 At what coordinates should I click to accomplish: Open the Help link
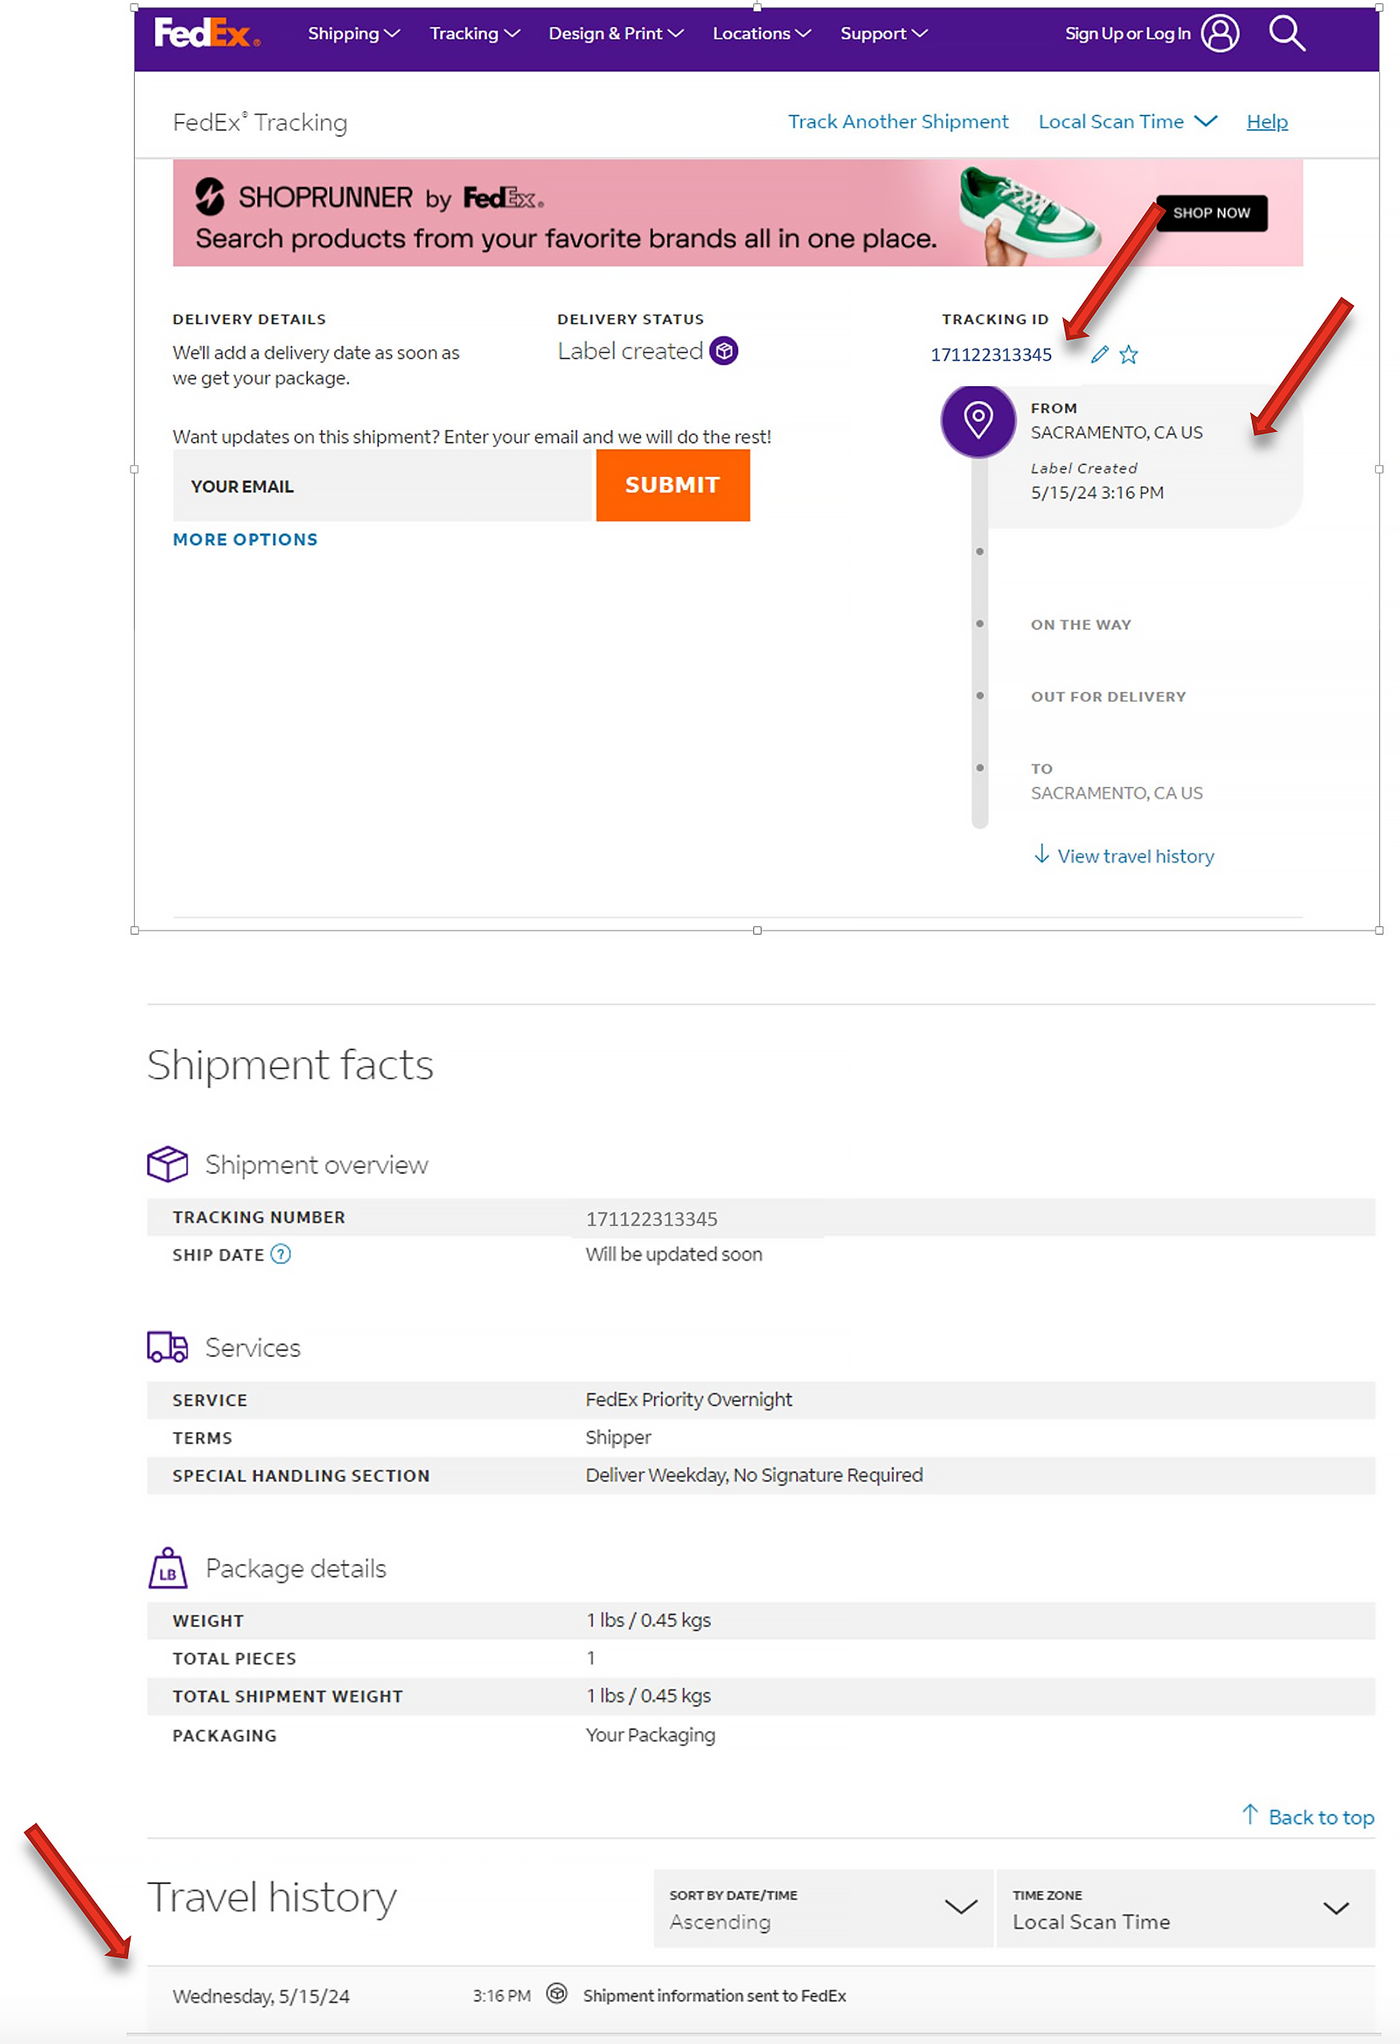point(1267,121)
